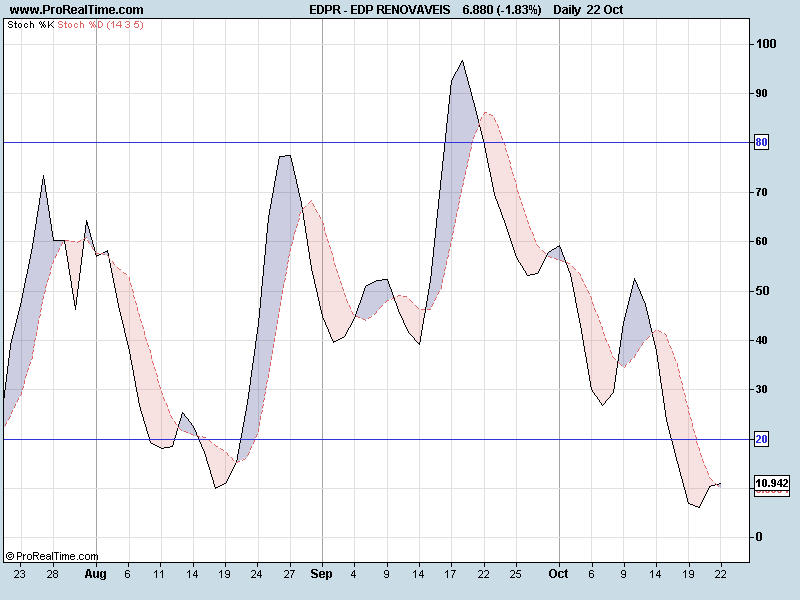Click the October 6 date label
Screen dimensions: 800x600
point(591,574)
